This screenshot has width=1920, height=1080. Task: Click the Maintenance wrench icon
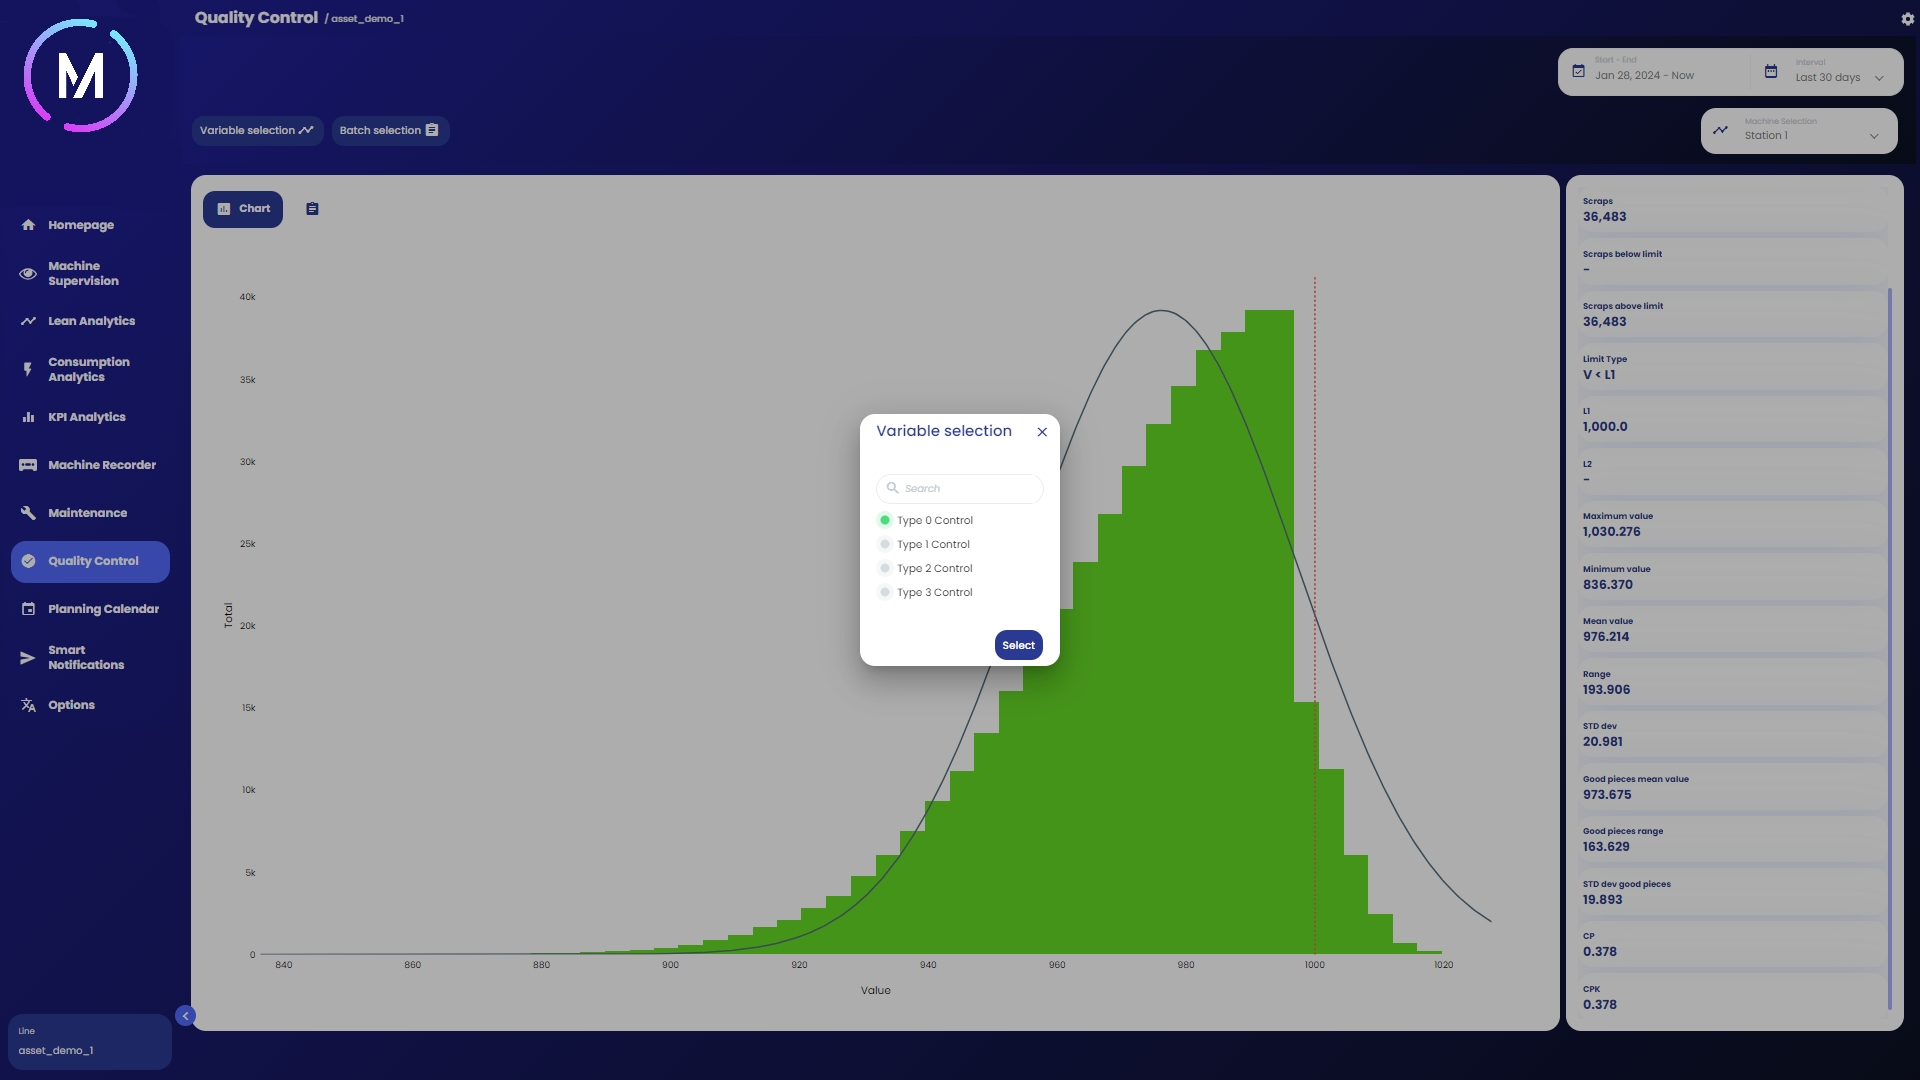(28, 513)
